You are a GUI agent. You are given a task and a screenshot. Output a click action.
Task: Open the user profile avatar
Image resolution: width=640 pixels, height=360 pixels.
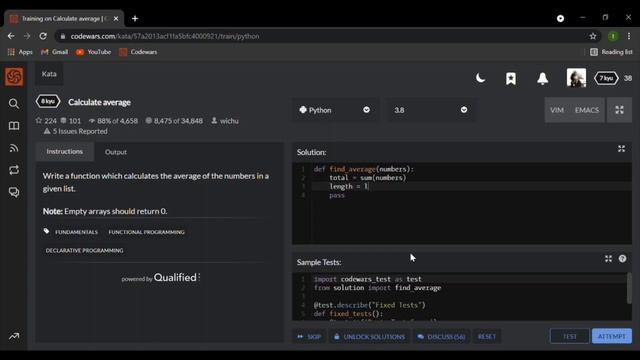[x=576, y=78]
